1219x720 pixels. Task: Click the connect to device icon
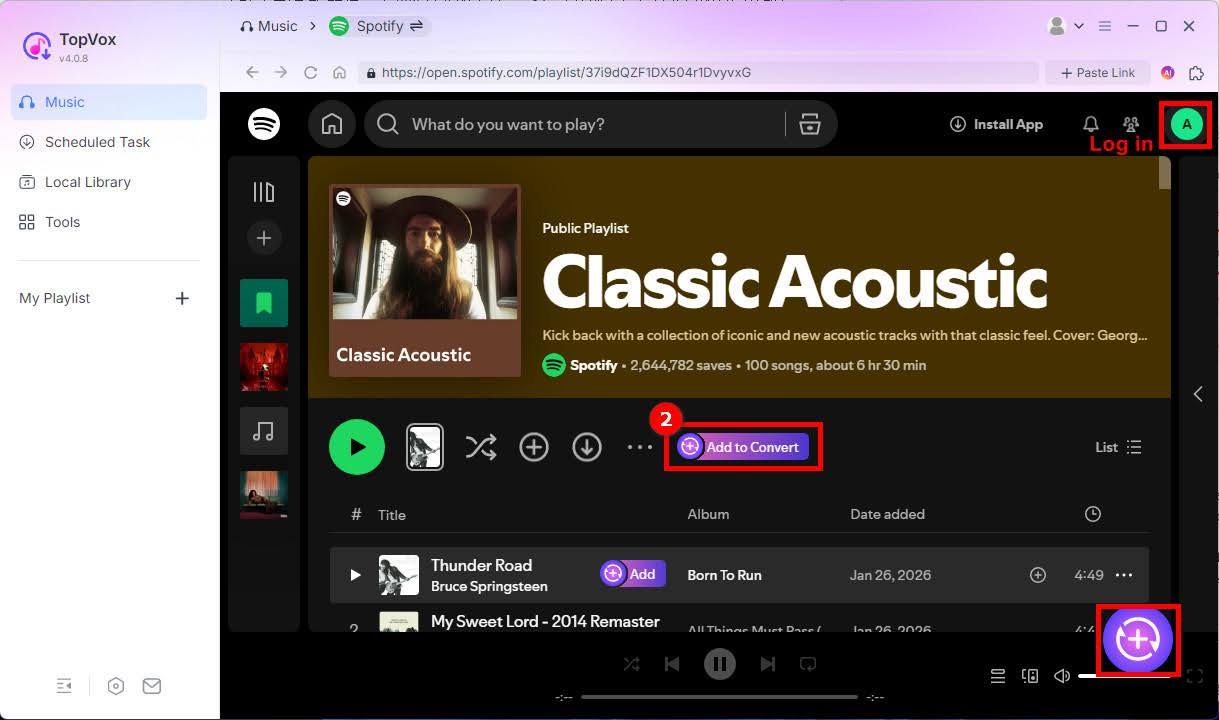tap(1030, 676)
